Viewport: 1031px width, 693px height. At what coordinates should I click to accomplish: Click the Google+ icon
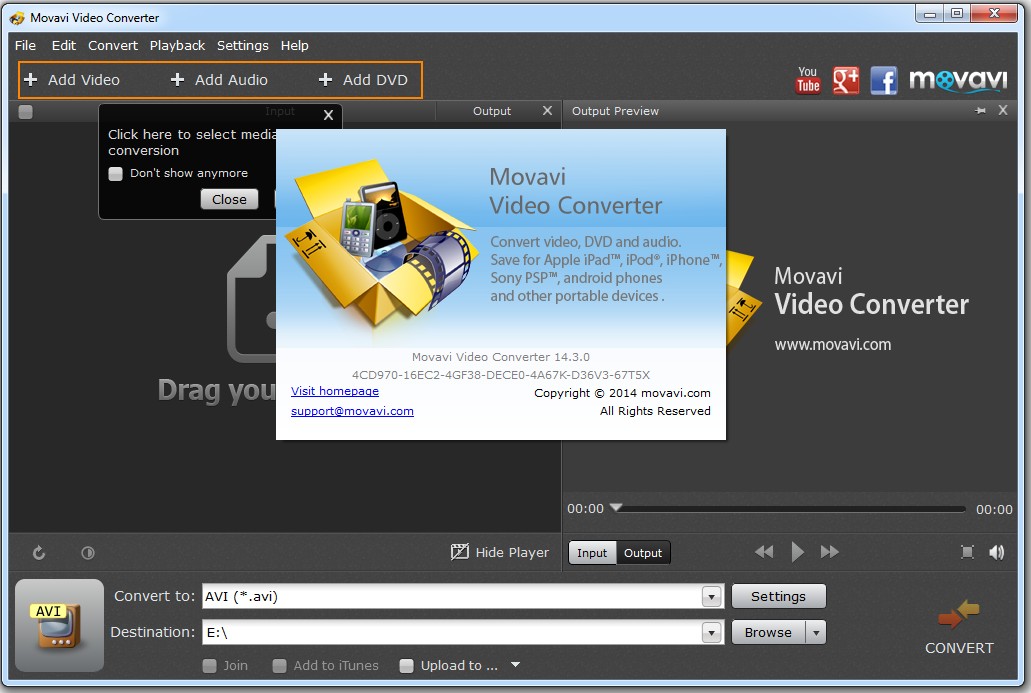point(845,80)
